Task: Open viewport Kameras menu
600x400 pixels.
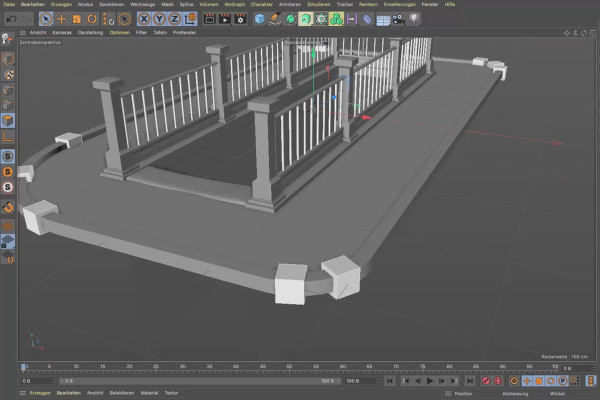Action: pos(62,33)
